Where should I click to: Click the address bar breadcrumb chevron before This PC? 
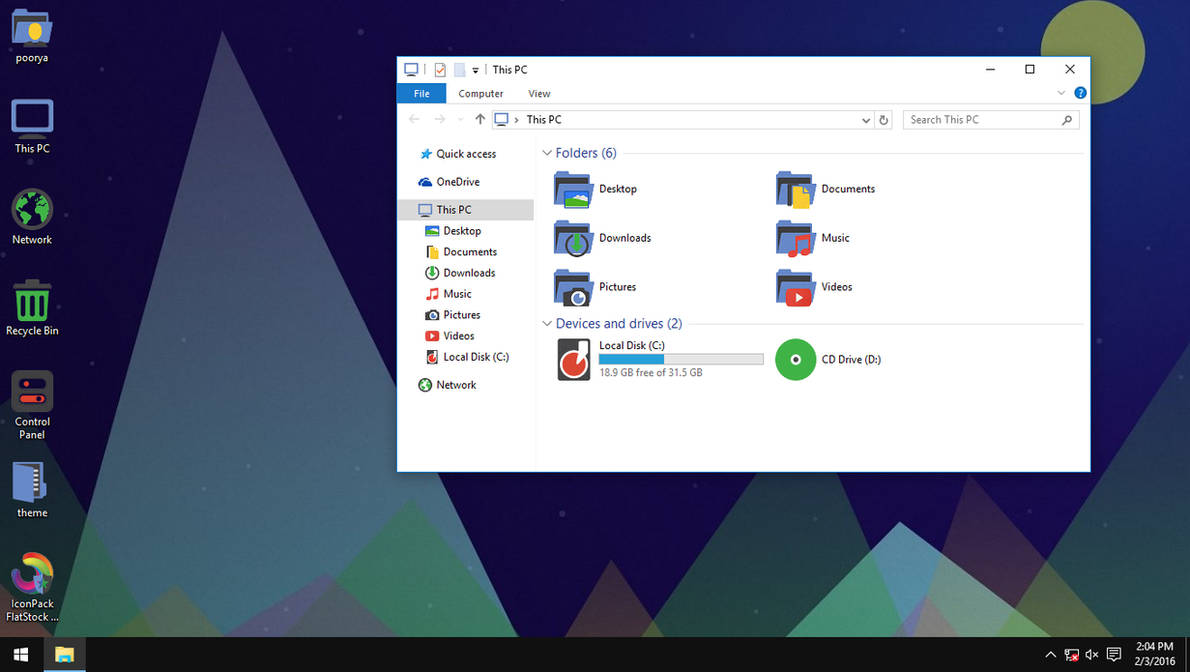click(516, 120)
